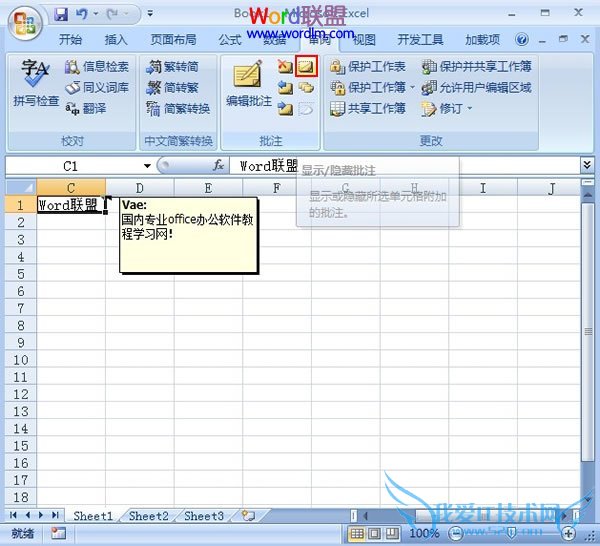Open the Name Box dropdown arrow
This screenshot has height=546, width=600.
tap(147, 166)
